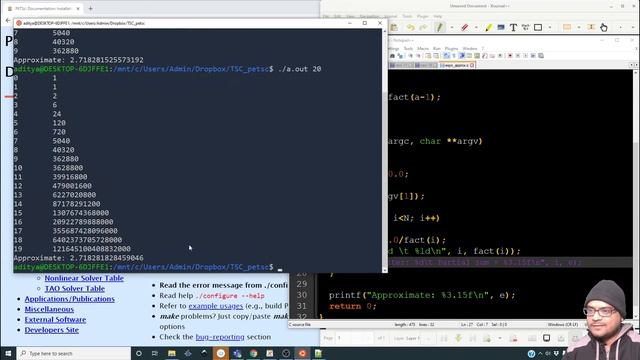Viewport: 640px width, 360px height.
Task: Select the rectangular region selection tool
Action: 567,27
